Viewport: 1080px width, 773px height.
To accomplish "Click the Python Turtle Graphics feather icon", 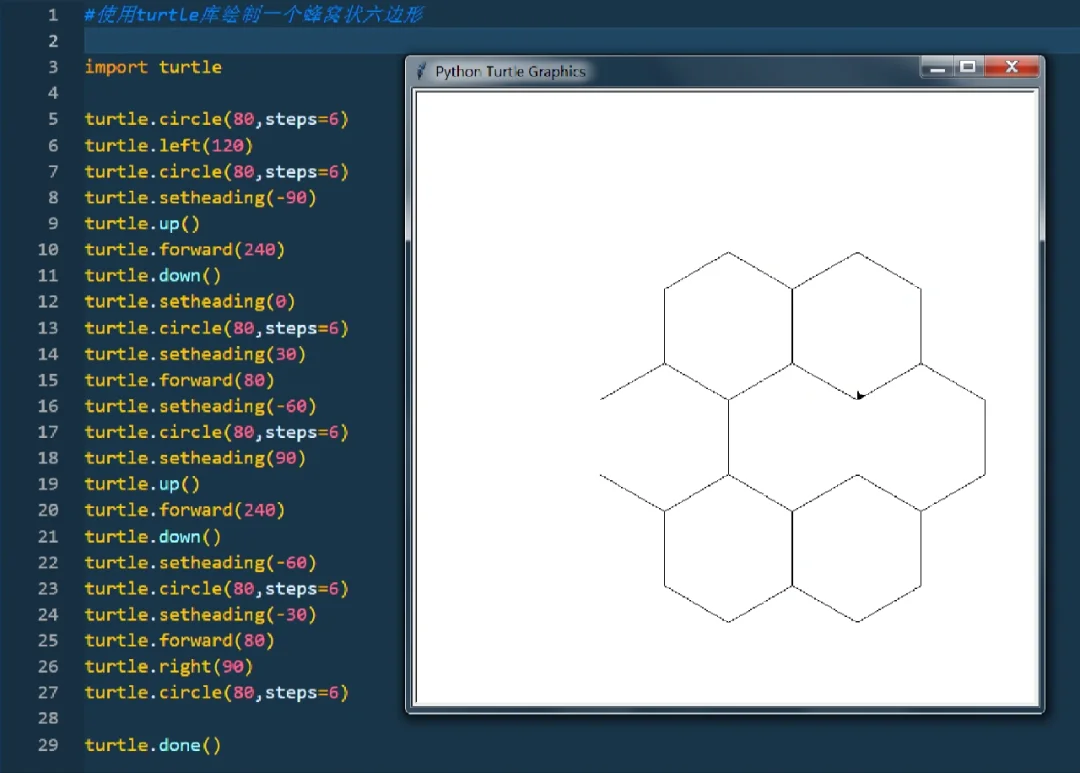I will (x=422, y=71).
